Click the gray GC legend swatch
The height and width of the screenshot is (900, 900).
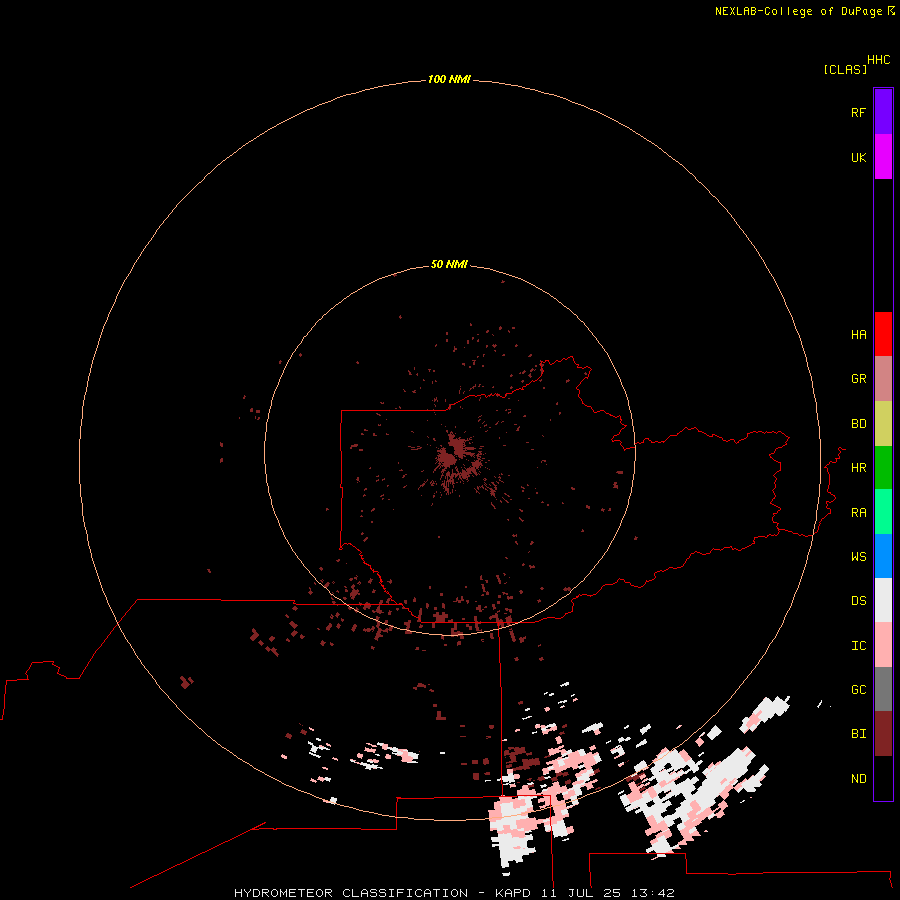pos(883,689)
